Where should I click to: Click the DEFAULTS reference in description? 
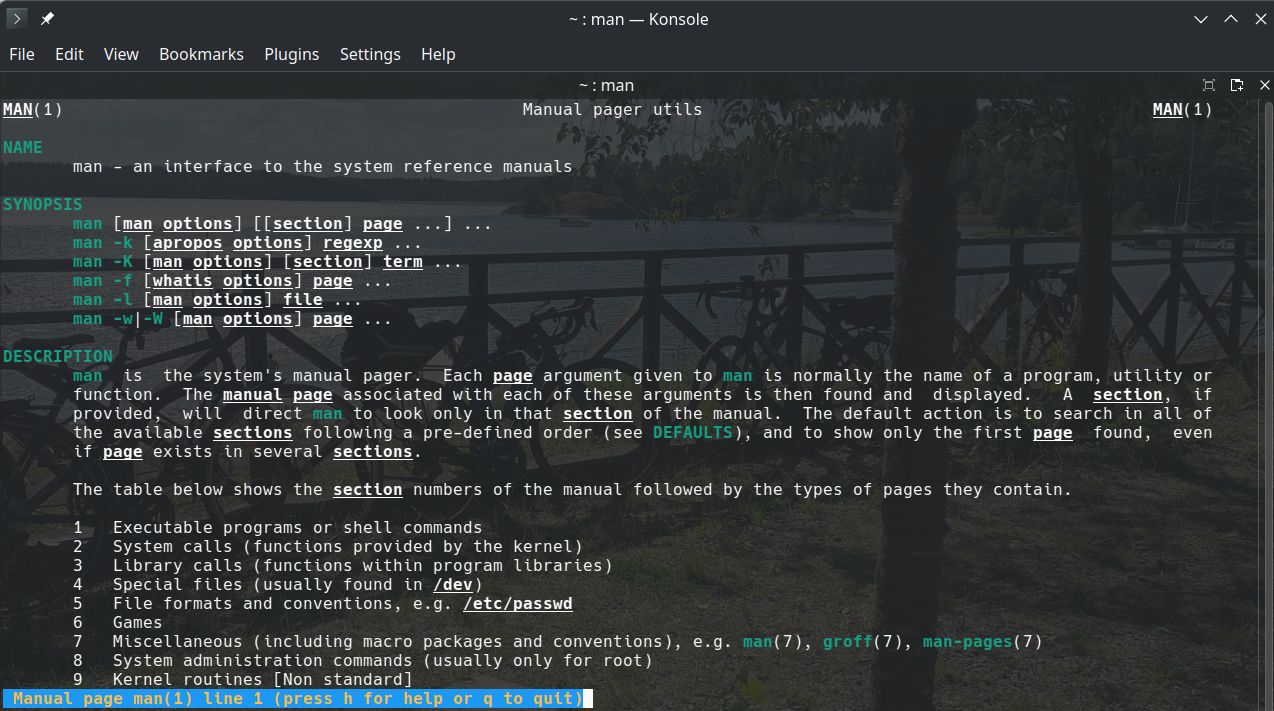(x=693, y=433)
